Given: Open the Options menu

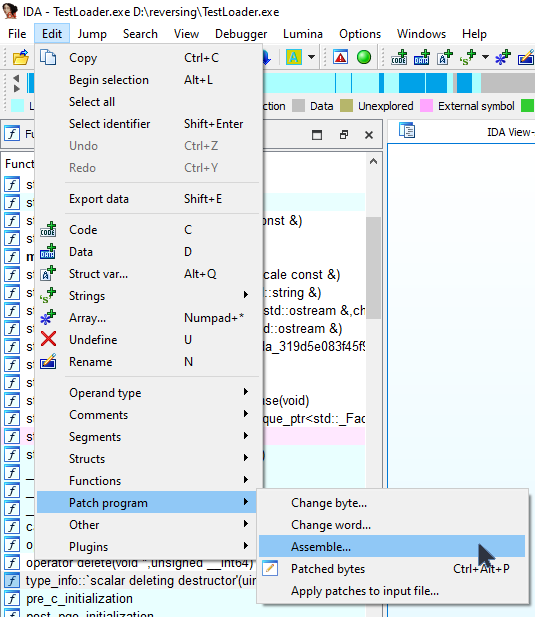Looking at the screenshot, I should 360,34.
